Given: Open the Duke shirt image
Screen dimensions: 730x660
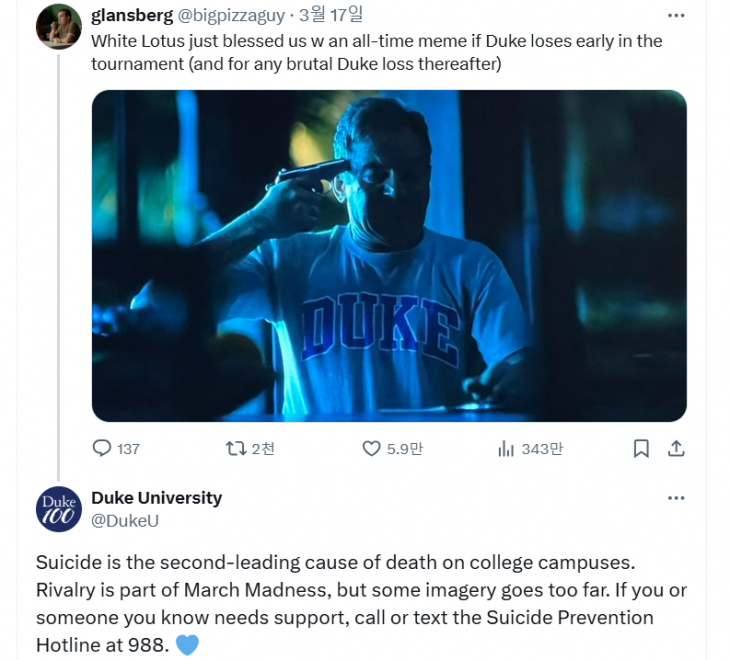Looking at the screenshot, I should [389, 256].
